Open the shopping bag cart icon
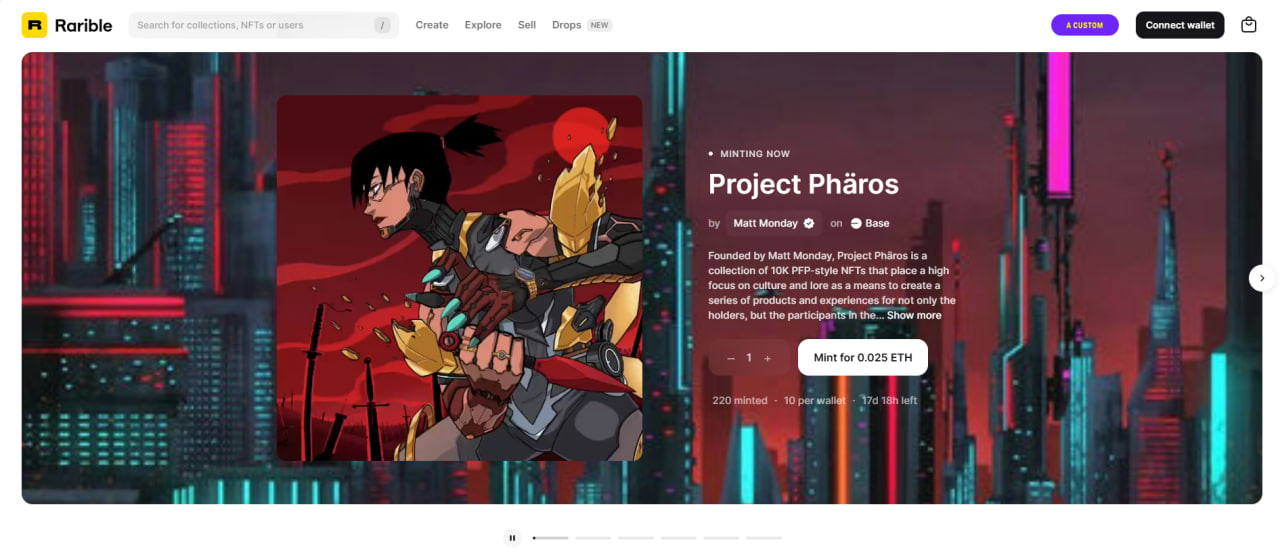The height and width of the screenshot is (557, 1280). click(x=1248, y=25)
